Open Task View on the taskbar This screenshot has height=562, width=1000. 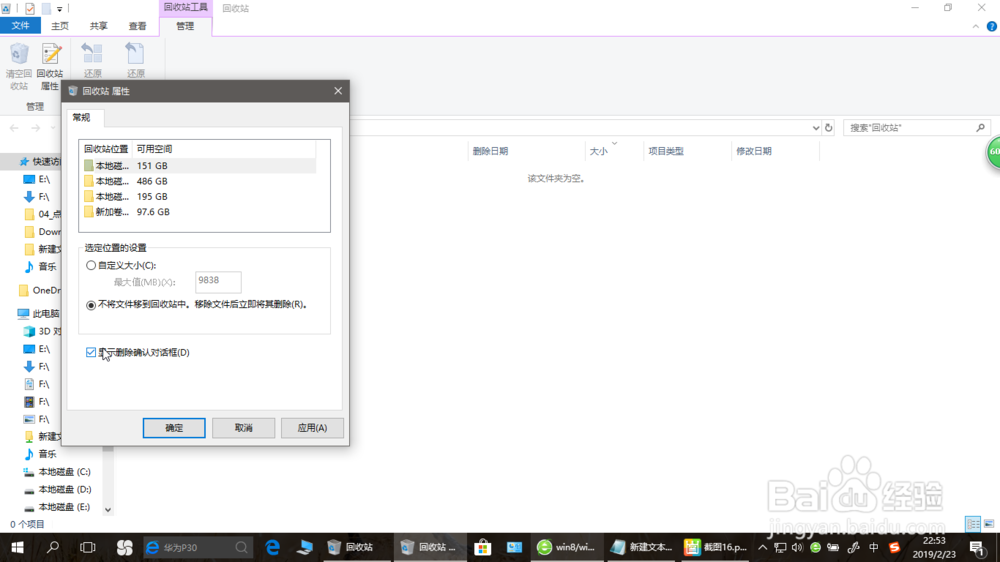pos(88,547)
